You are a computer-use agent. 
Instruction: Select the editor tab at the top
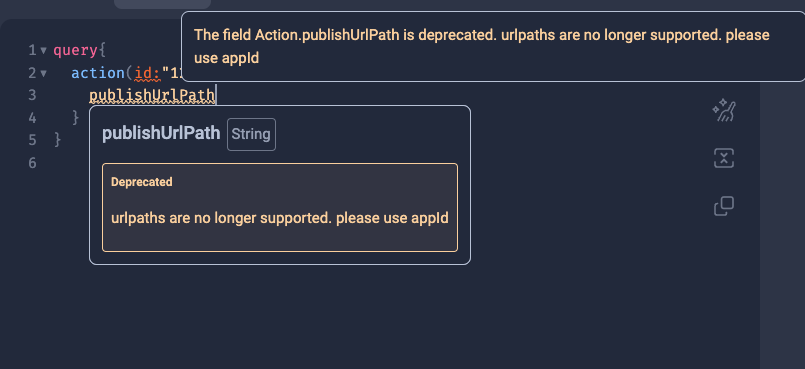pos(162,4)
